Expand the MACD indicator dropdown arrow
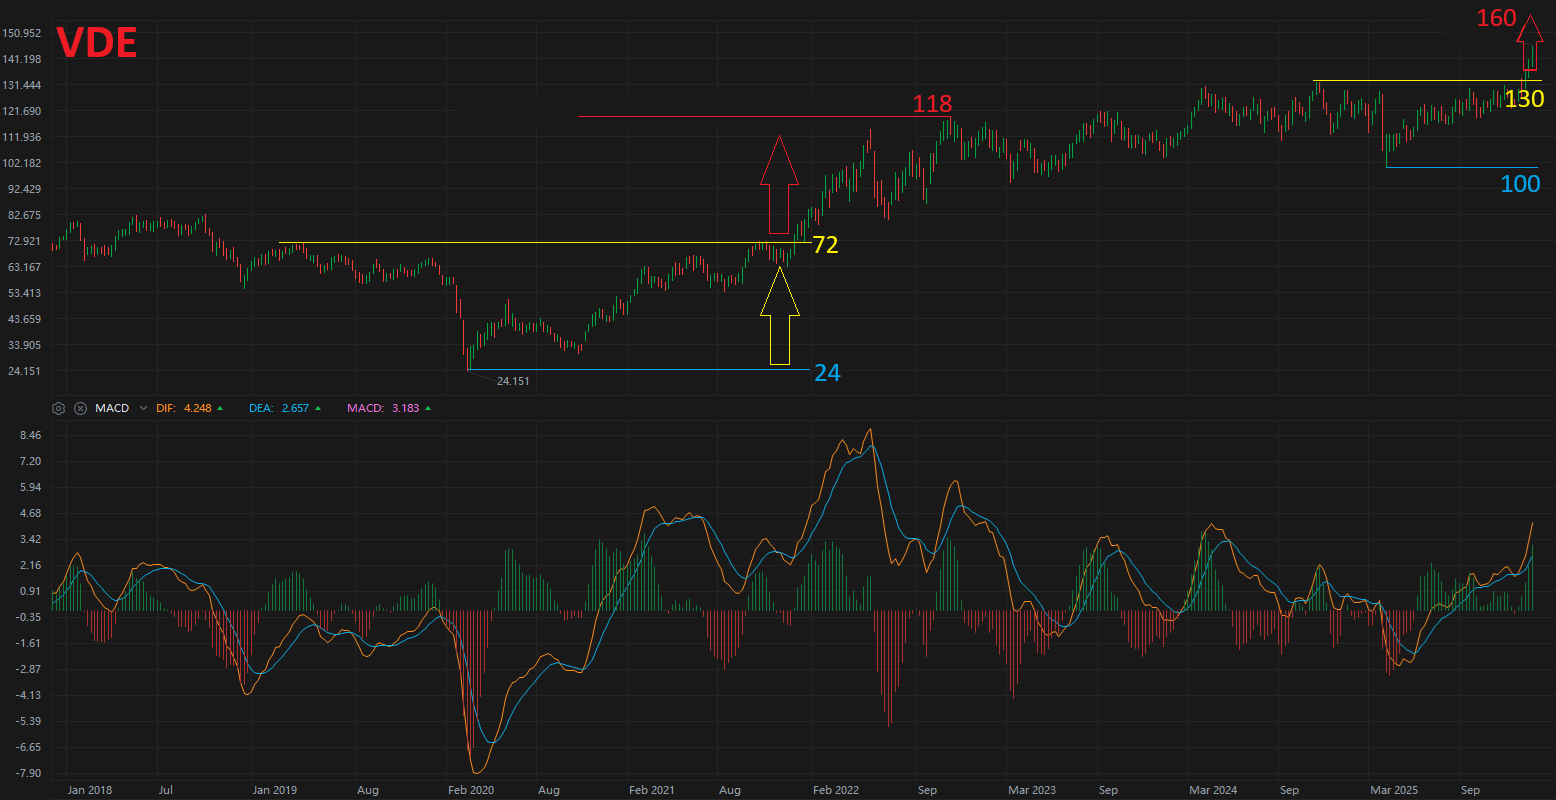The image size is (1556, 800). pos(143,408)
